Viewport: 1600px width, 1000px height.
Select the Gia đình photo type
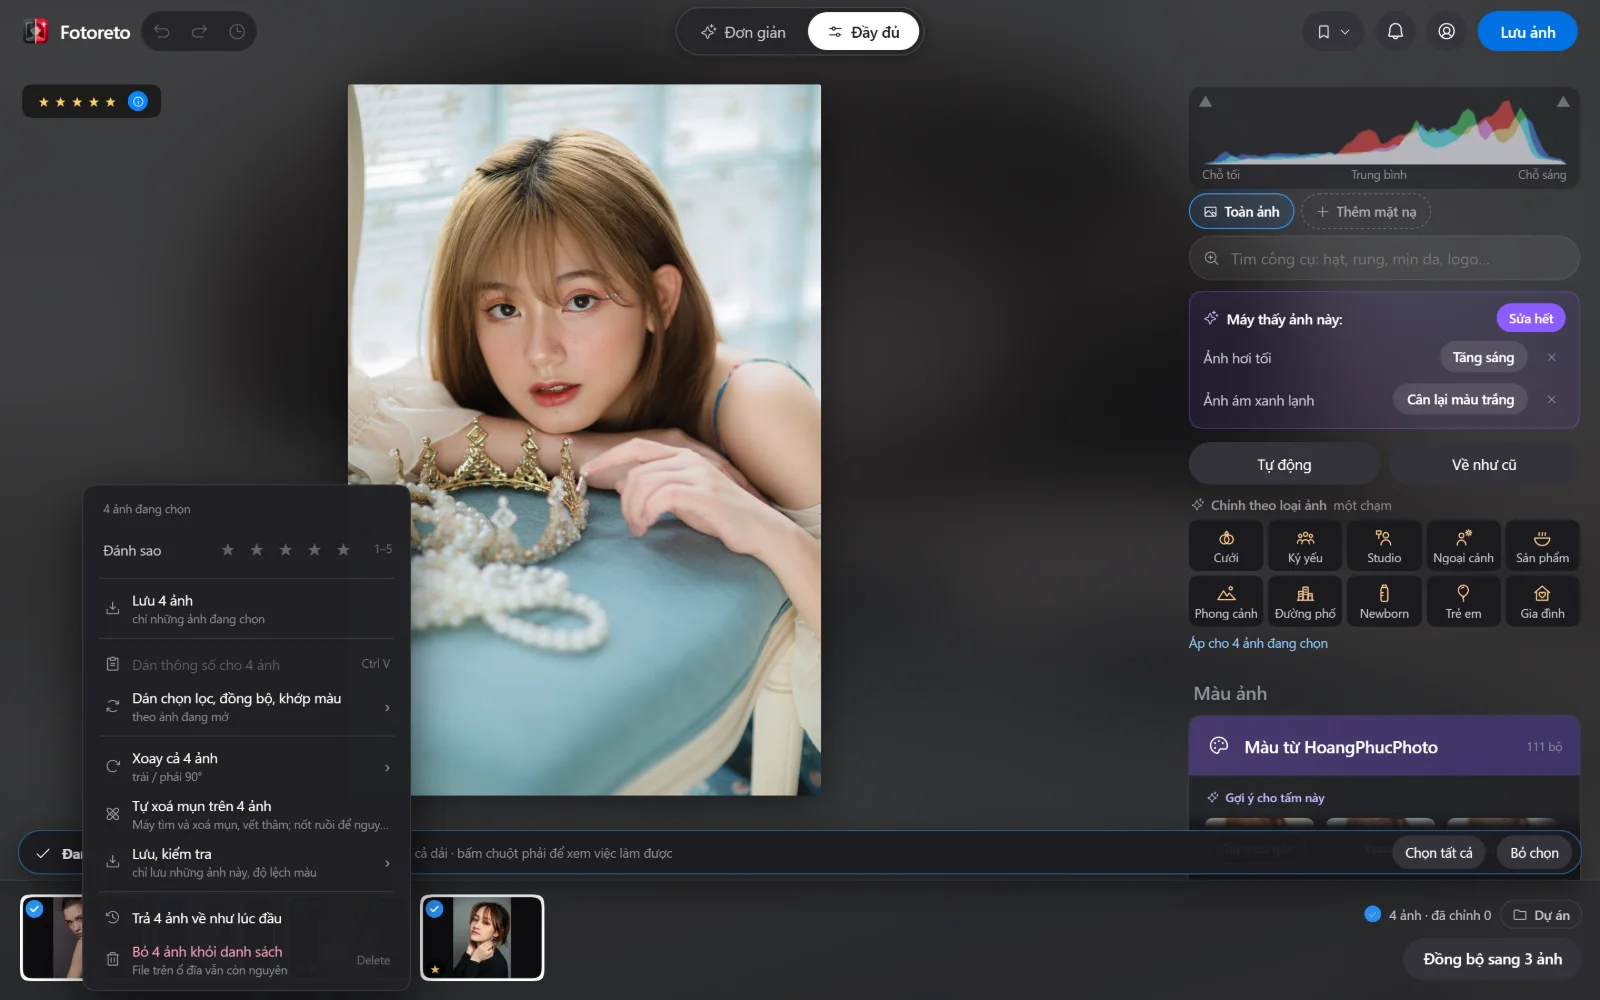(1542, 602)
